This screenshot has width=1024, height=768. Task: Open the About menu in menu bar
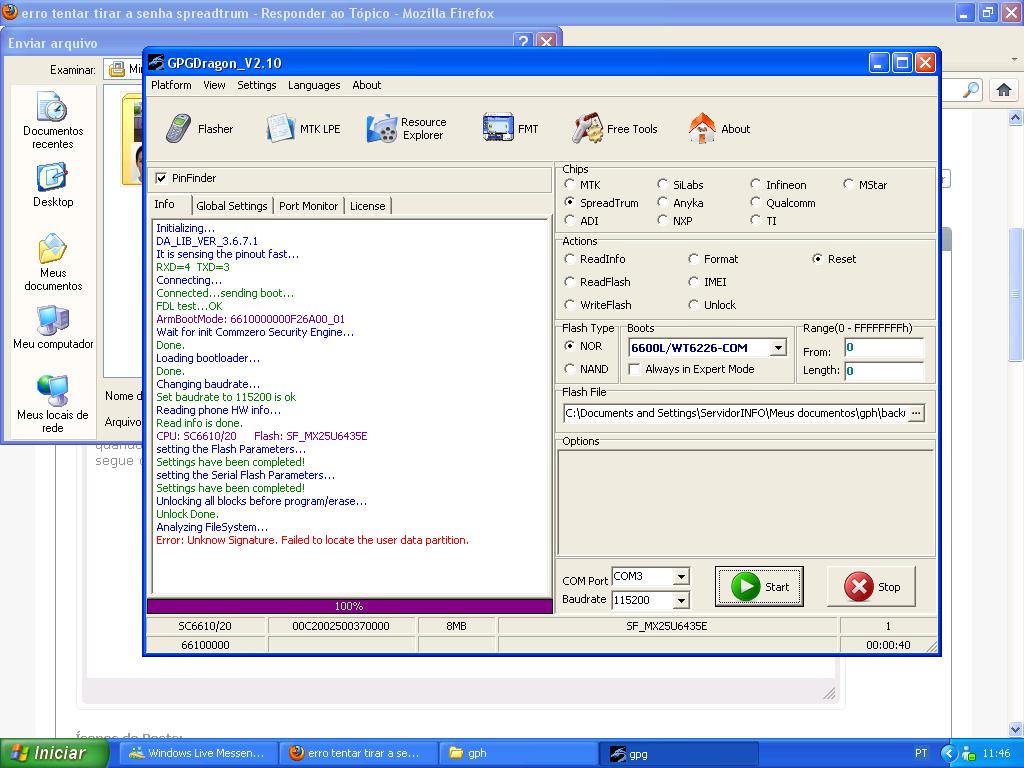tap(366, 85)
